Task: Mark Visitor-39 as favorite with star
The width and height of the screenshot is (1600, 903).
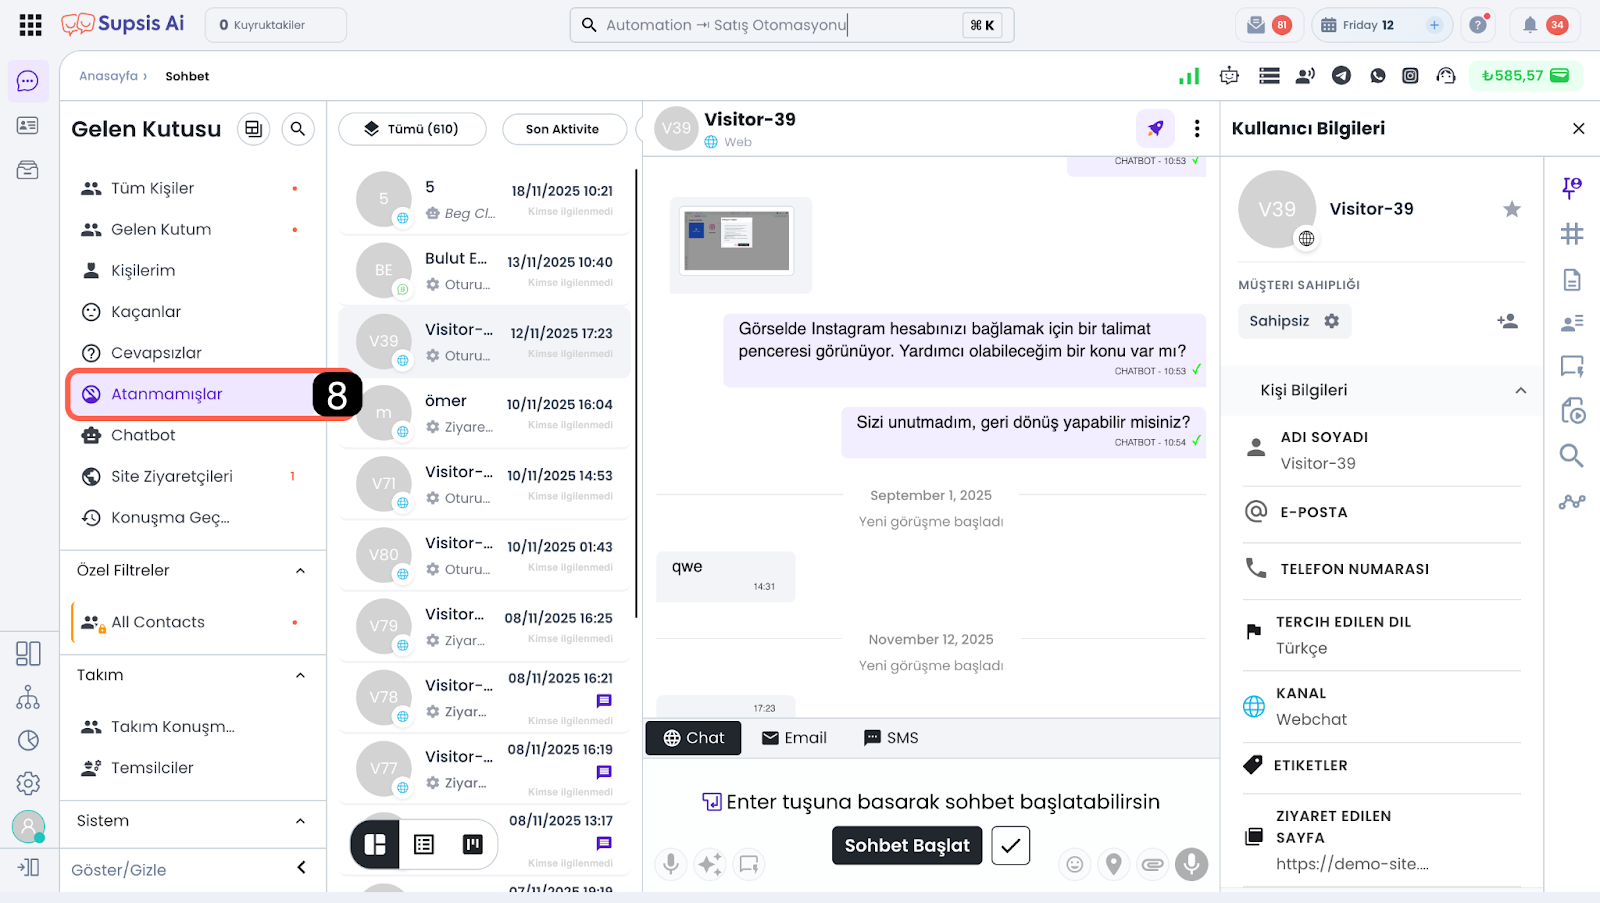Action: coord(1511,209)
